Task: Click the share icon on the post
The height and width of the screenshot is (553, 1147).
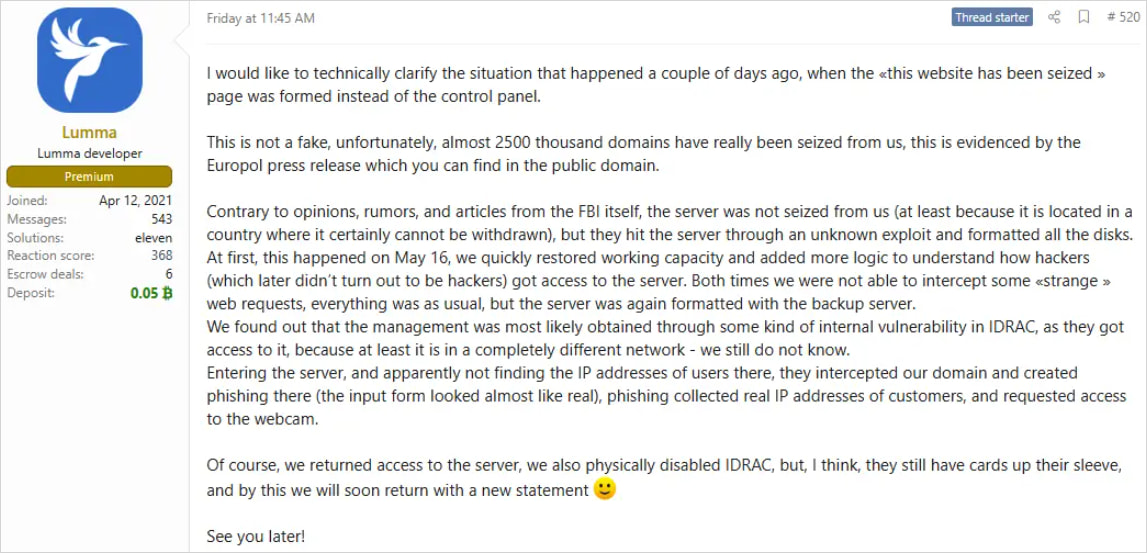Action: (1054, 17)
